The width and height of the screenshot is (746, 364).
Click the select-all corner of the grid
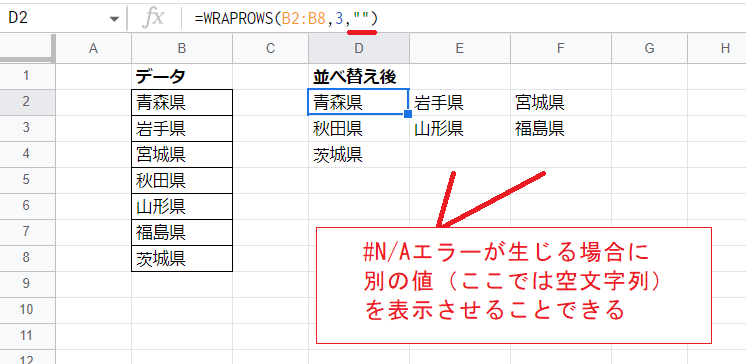(x=28, y=48)
